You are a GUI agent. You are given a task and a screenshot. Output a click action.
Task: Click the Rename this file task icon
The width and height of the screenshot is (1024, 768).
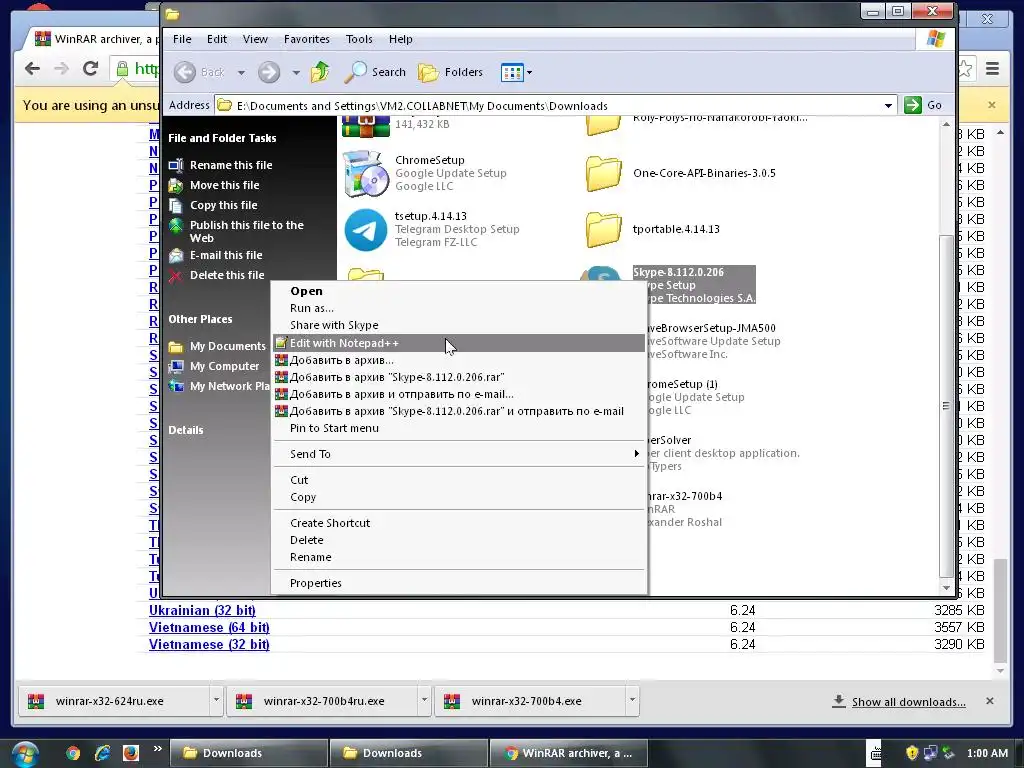(176, 165)
